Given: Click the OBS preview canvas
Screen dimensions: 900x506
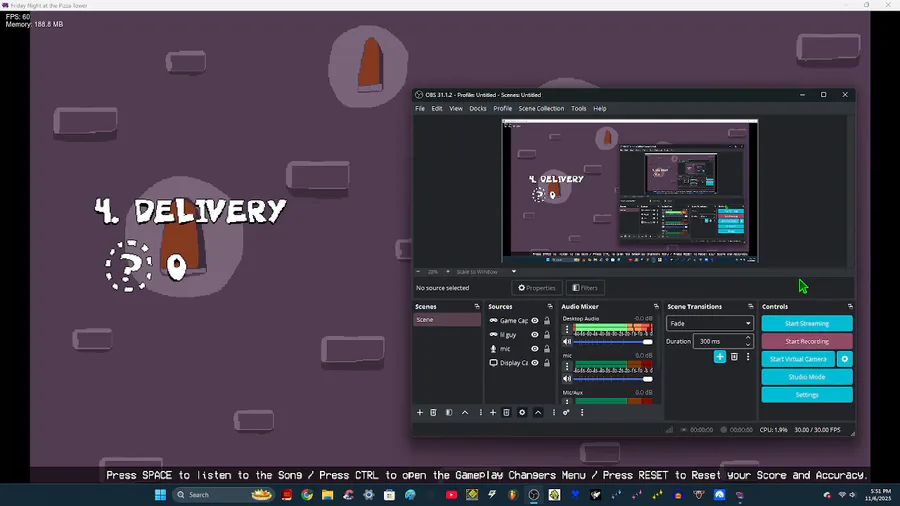Looking at the screenshot, I should click(x=630, y=191).
